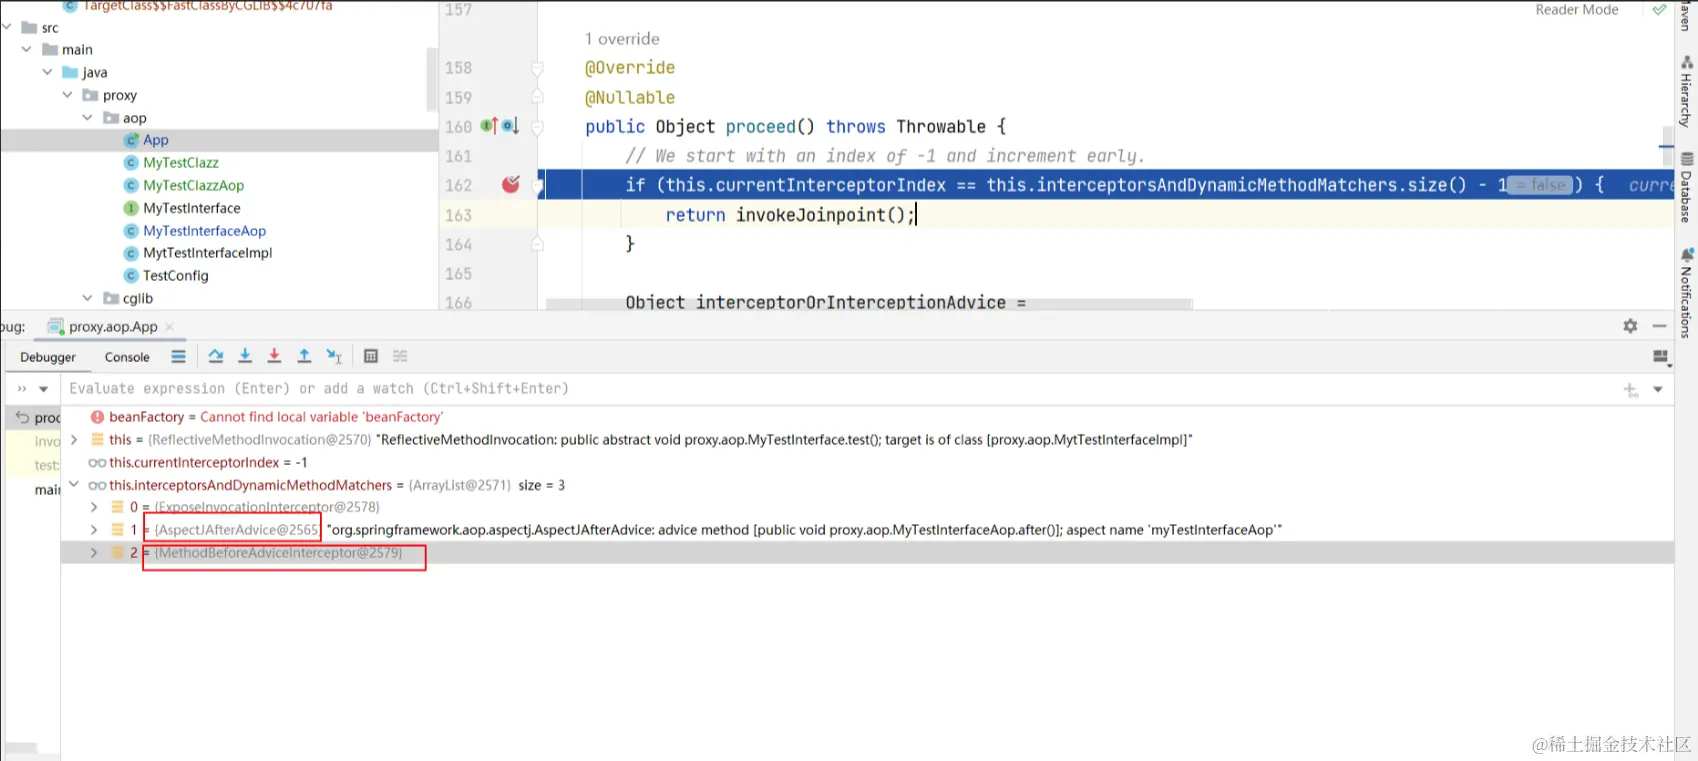Click the threads/frames list icon beside Console
Viewport: 1698px width, 761px height.
point(178,356)
